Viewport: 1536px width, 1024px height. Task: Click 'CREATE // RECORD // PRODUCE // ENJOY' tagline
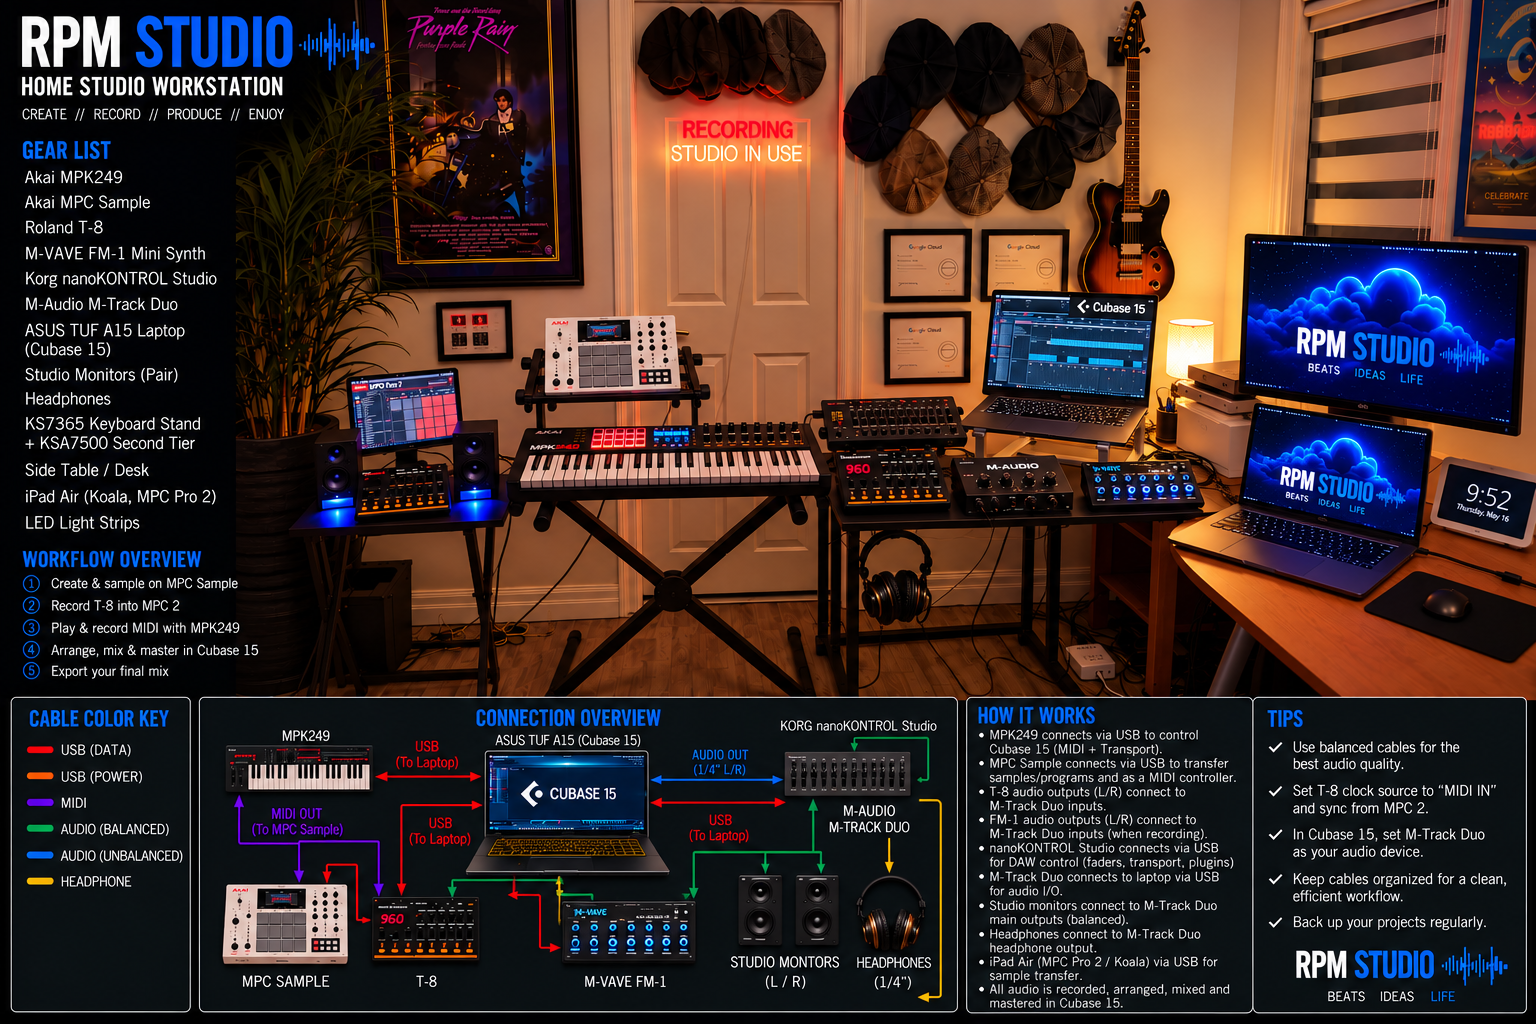(153, 114)
